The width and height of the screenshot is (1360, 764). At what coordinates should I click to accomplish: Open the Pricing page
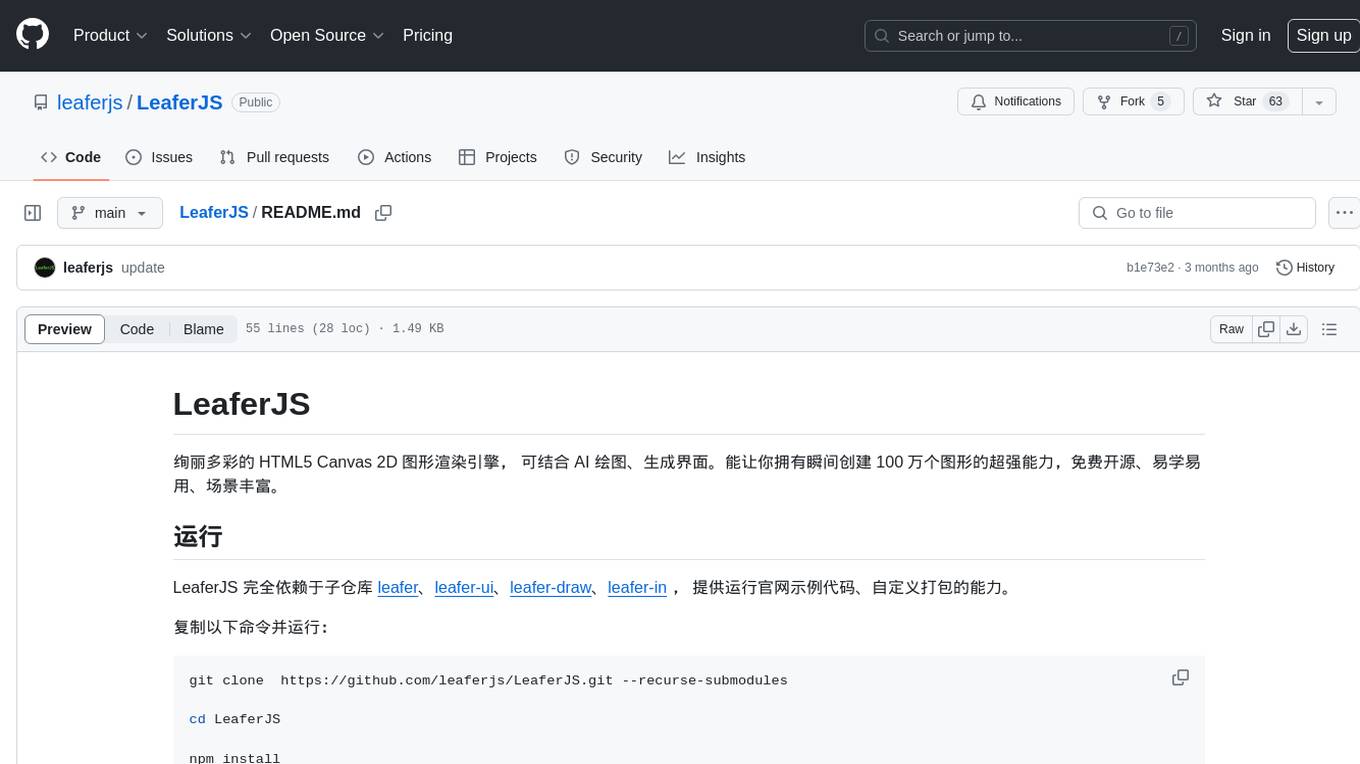pyautogui.click(x=427, y=35)
